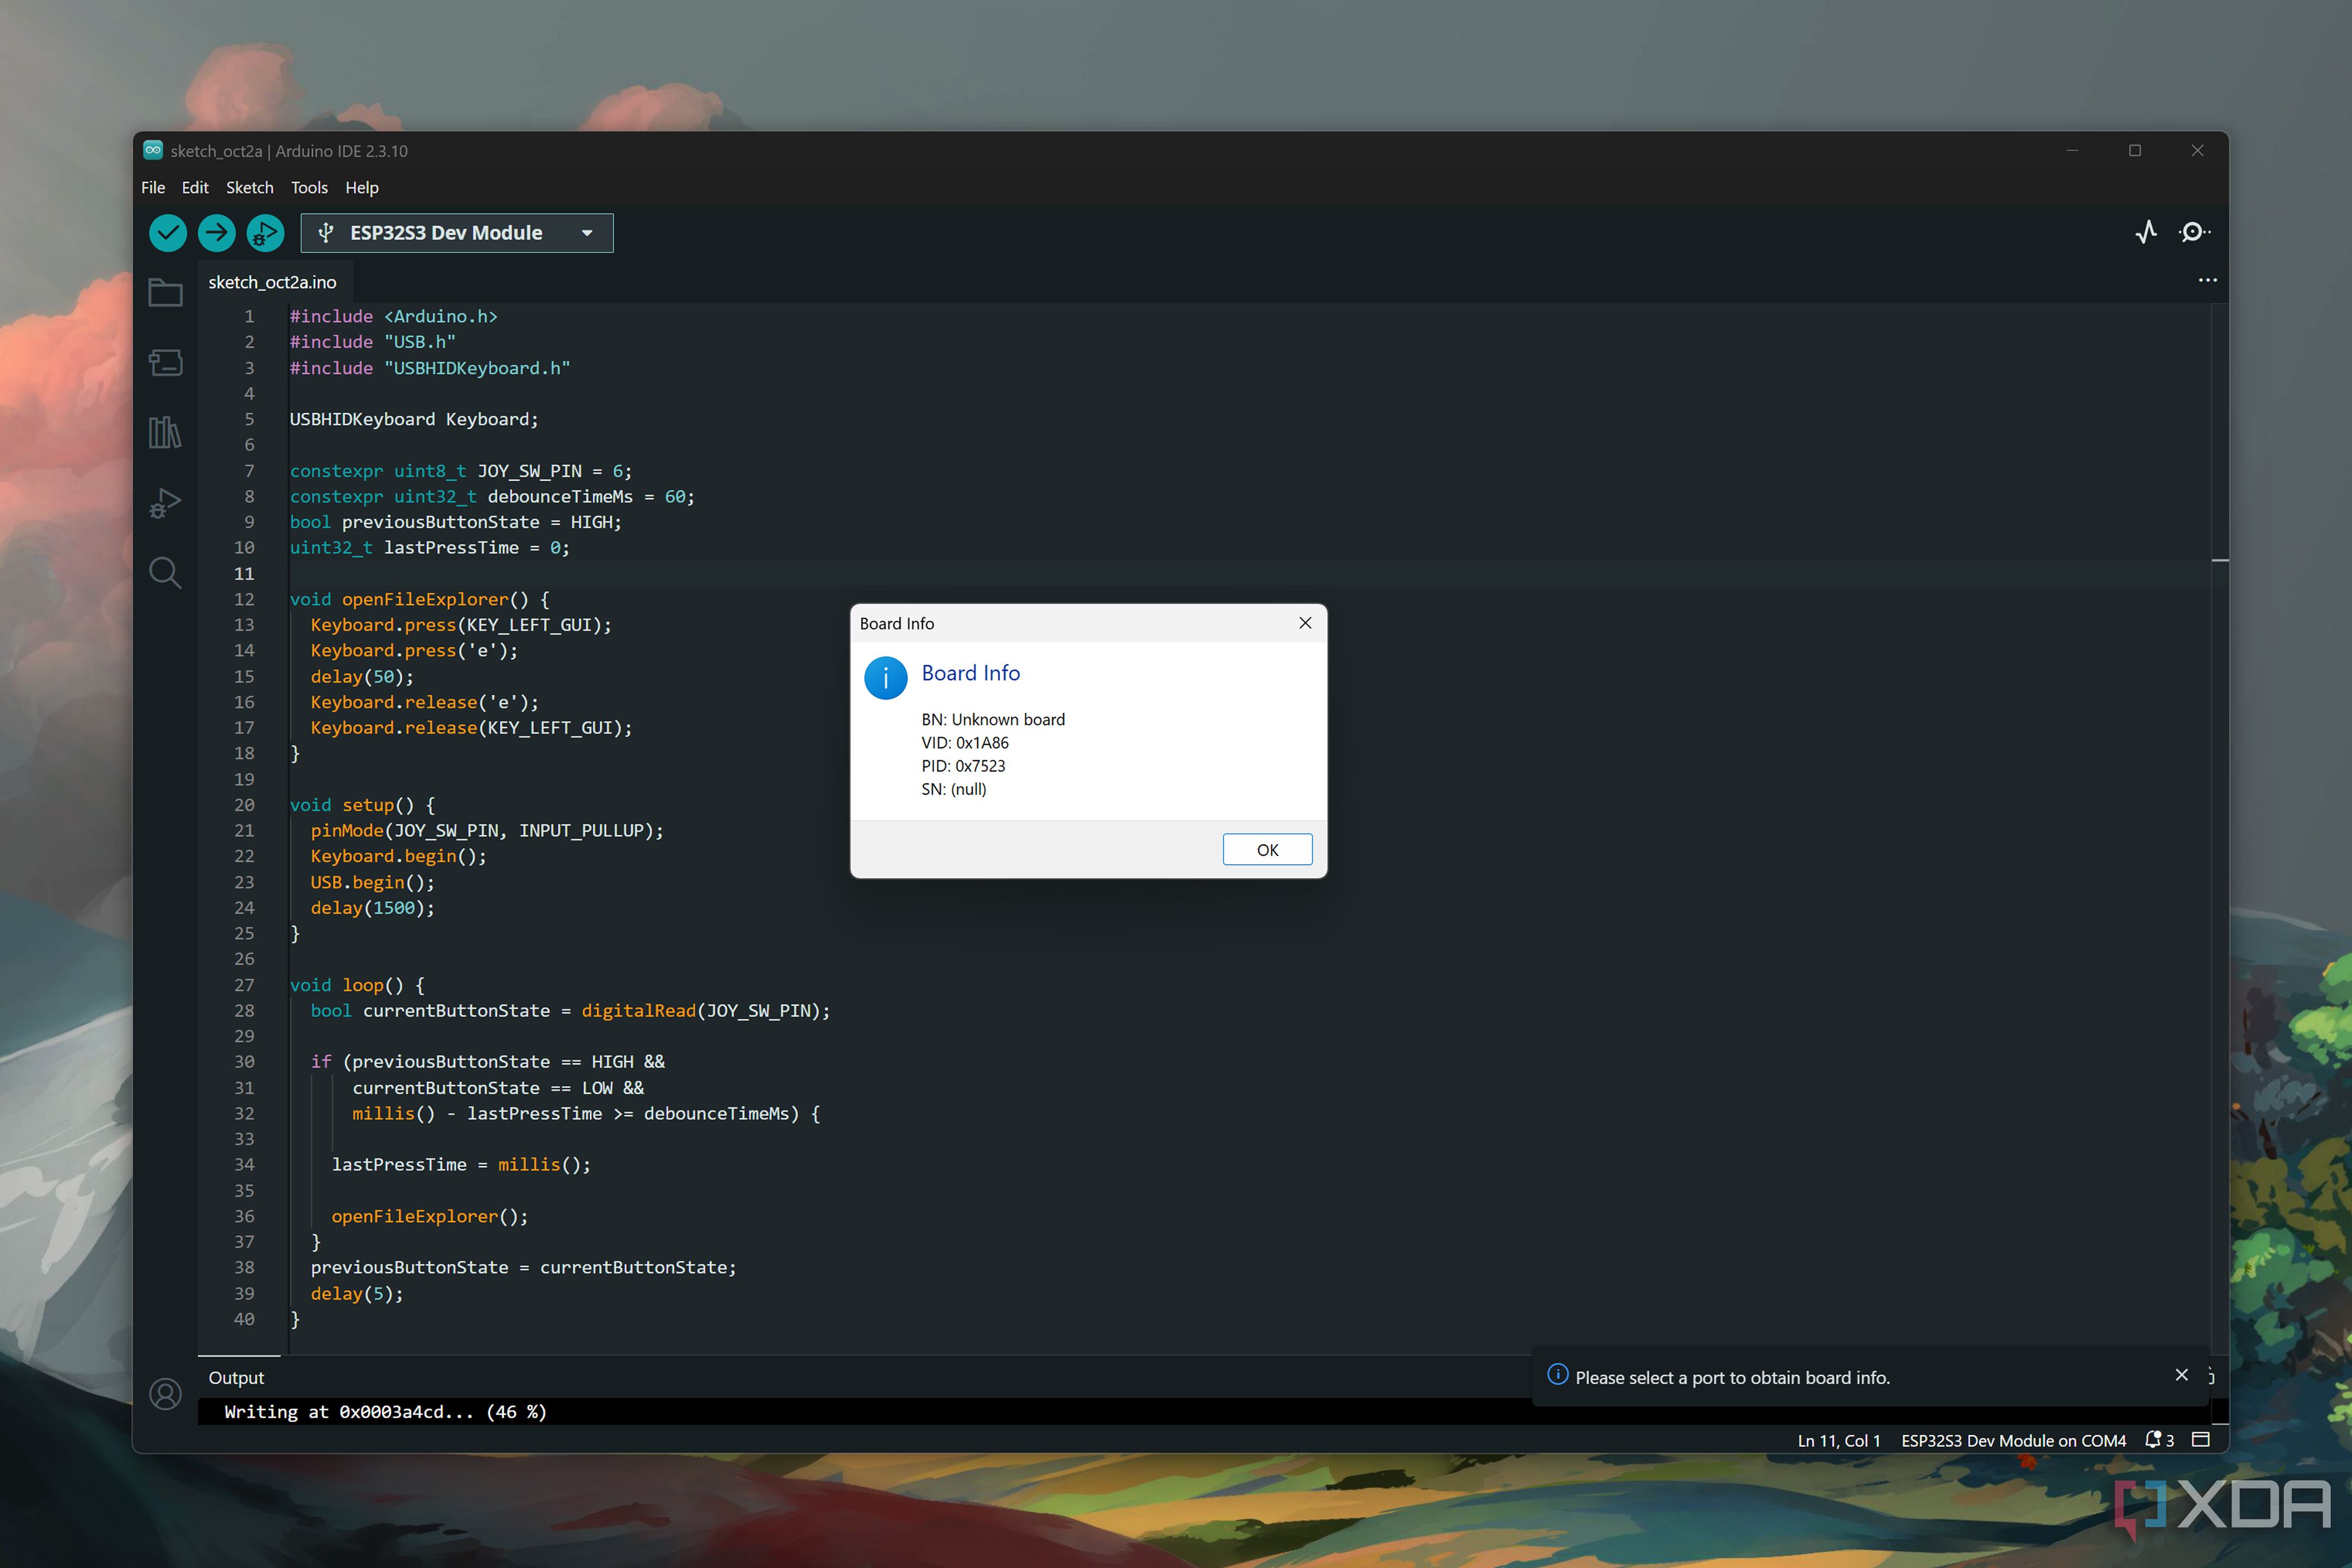Expand the ESP32S3 Dev Module board dropdown
This screenshot has height=1568, width=2352.
(x=457, y=233)
